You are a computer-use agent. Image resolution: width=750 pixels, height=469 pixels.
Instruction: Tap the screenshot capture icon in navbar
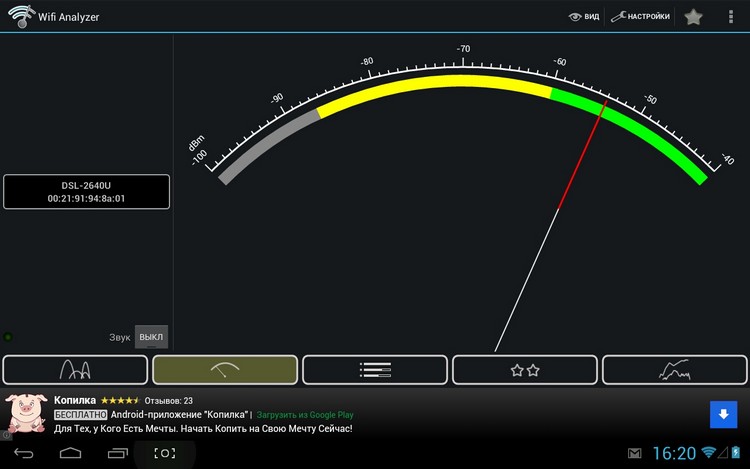[x=165, y=453]
